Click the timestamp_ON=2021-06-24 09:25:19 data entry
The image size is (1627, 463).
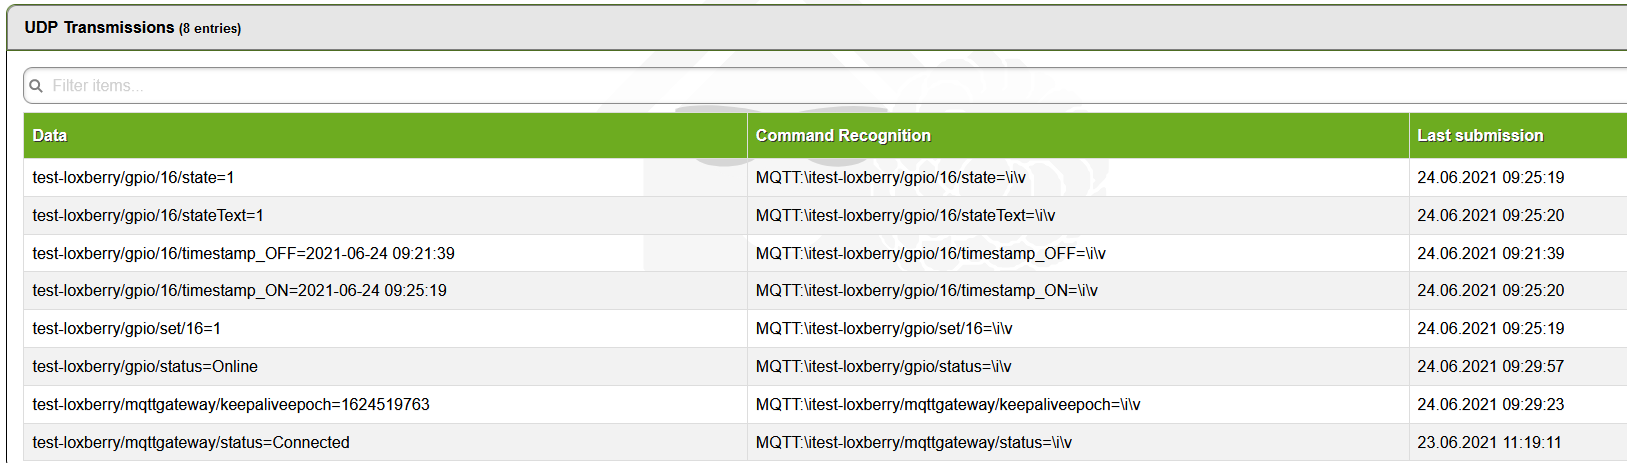pos(239,291)
